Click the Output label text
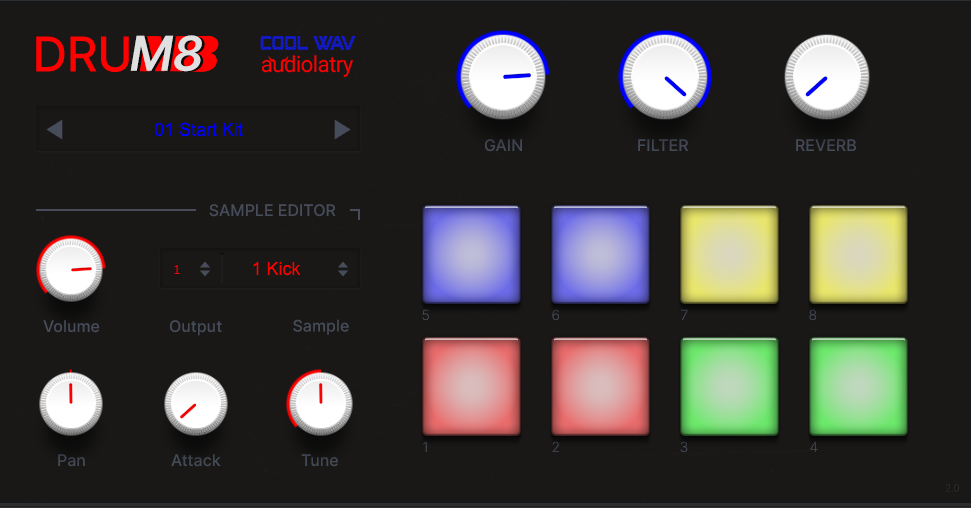 [196, 326]
